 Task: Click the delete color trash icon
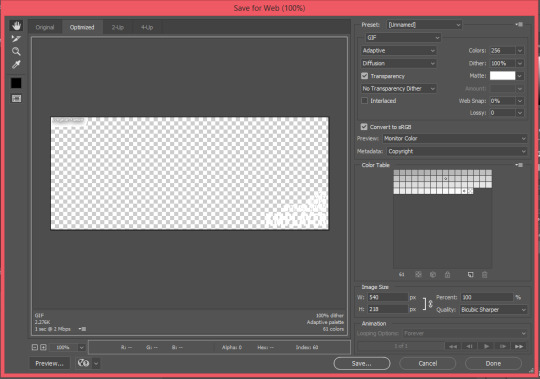[x=485, y=275]
